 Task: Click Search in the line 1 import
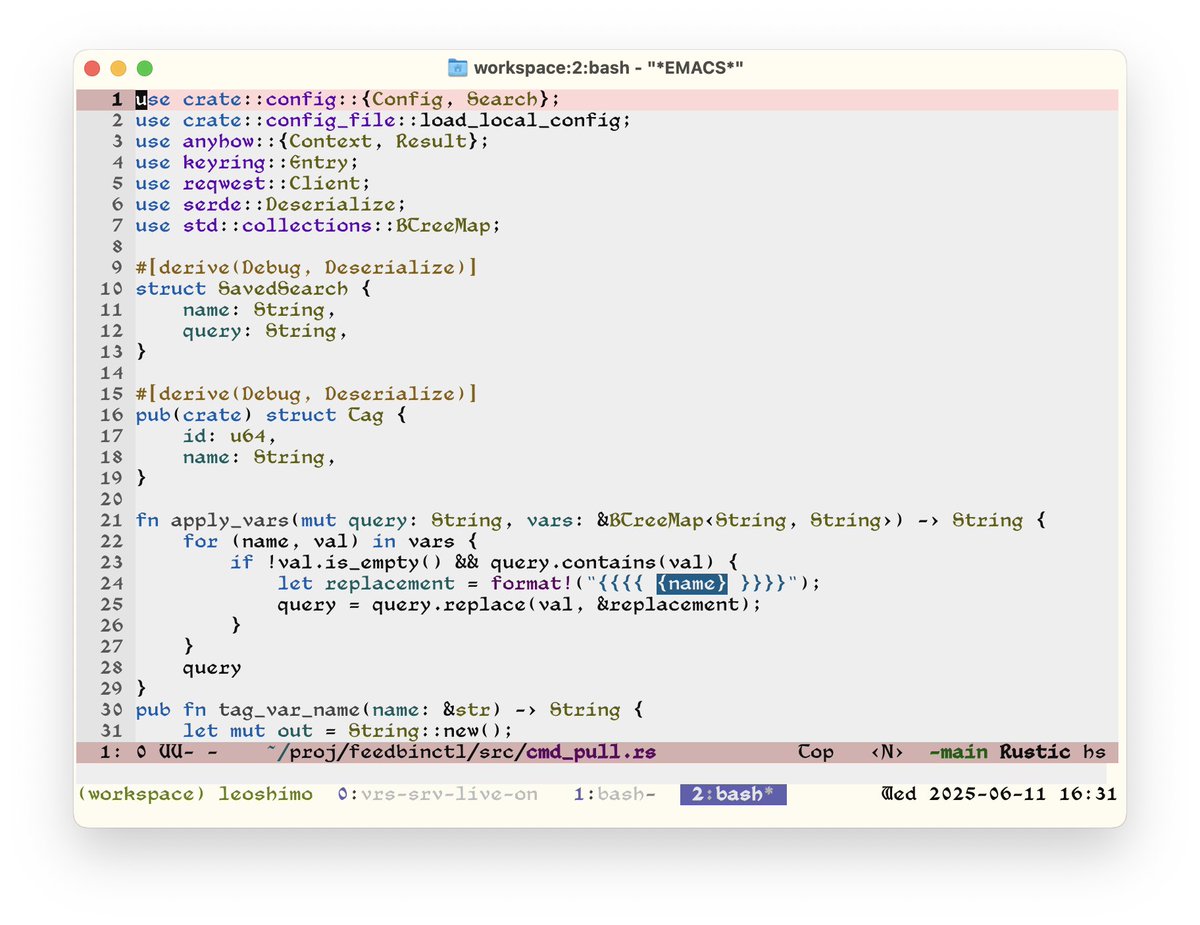502,99
